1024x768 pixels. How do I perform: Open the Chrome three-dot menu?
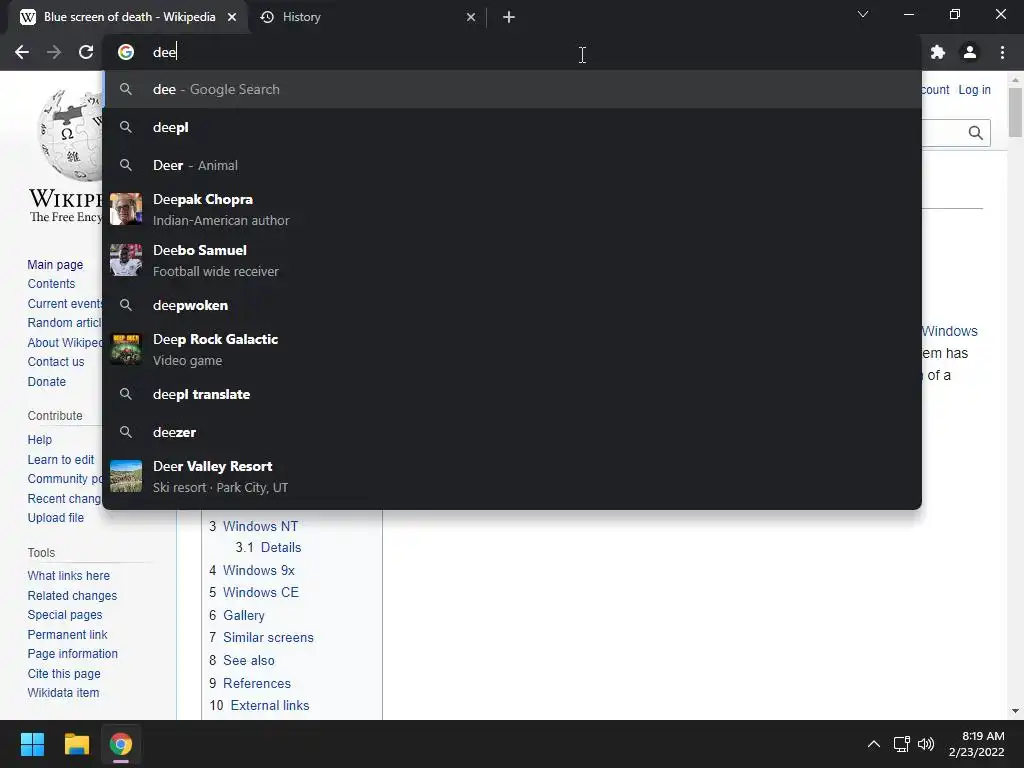point(1002,52)
